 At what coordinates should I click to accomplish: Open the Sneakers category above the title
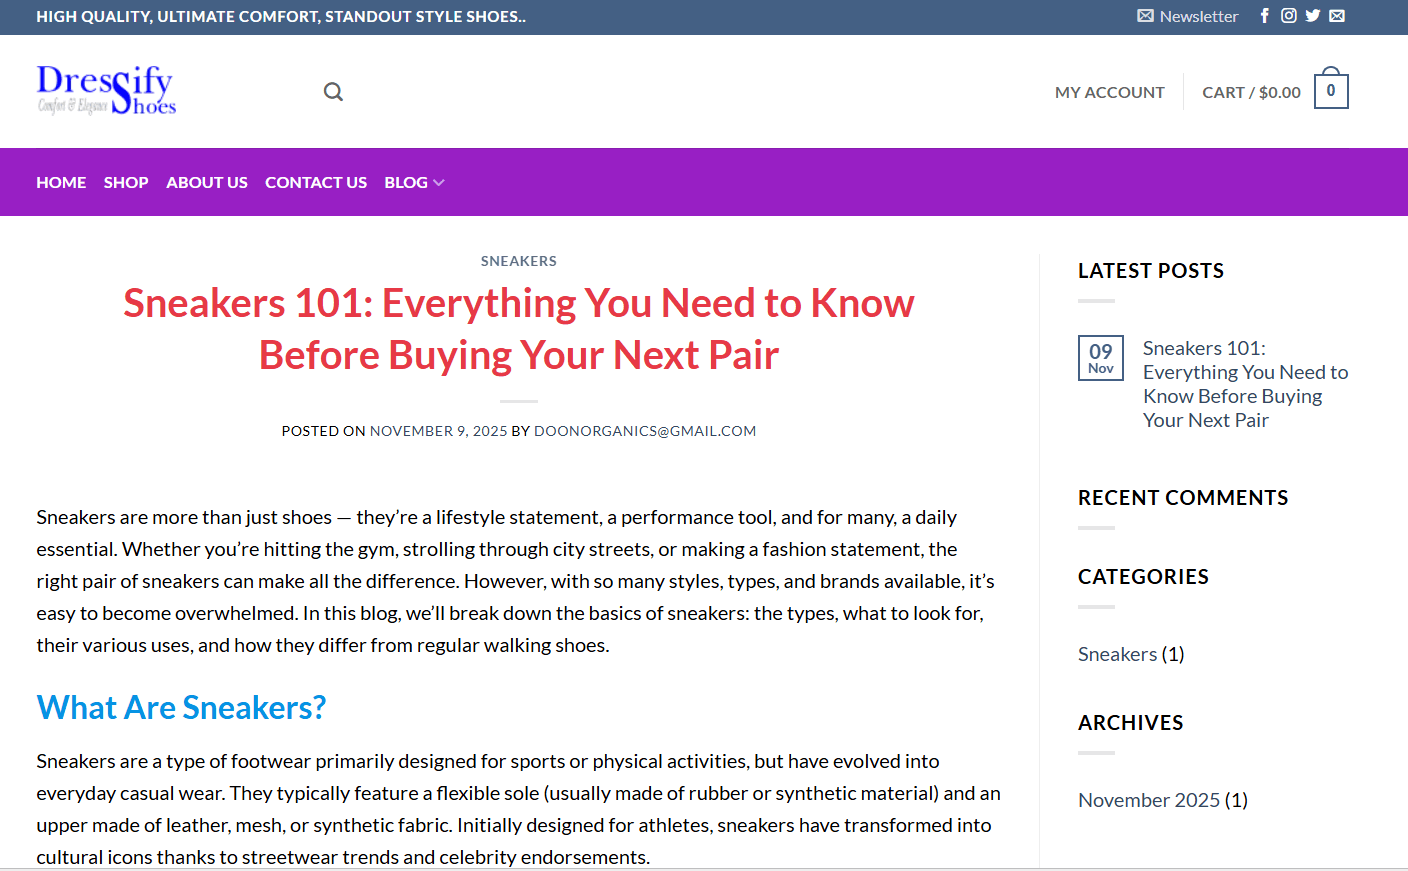(518, 261)
